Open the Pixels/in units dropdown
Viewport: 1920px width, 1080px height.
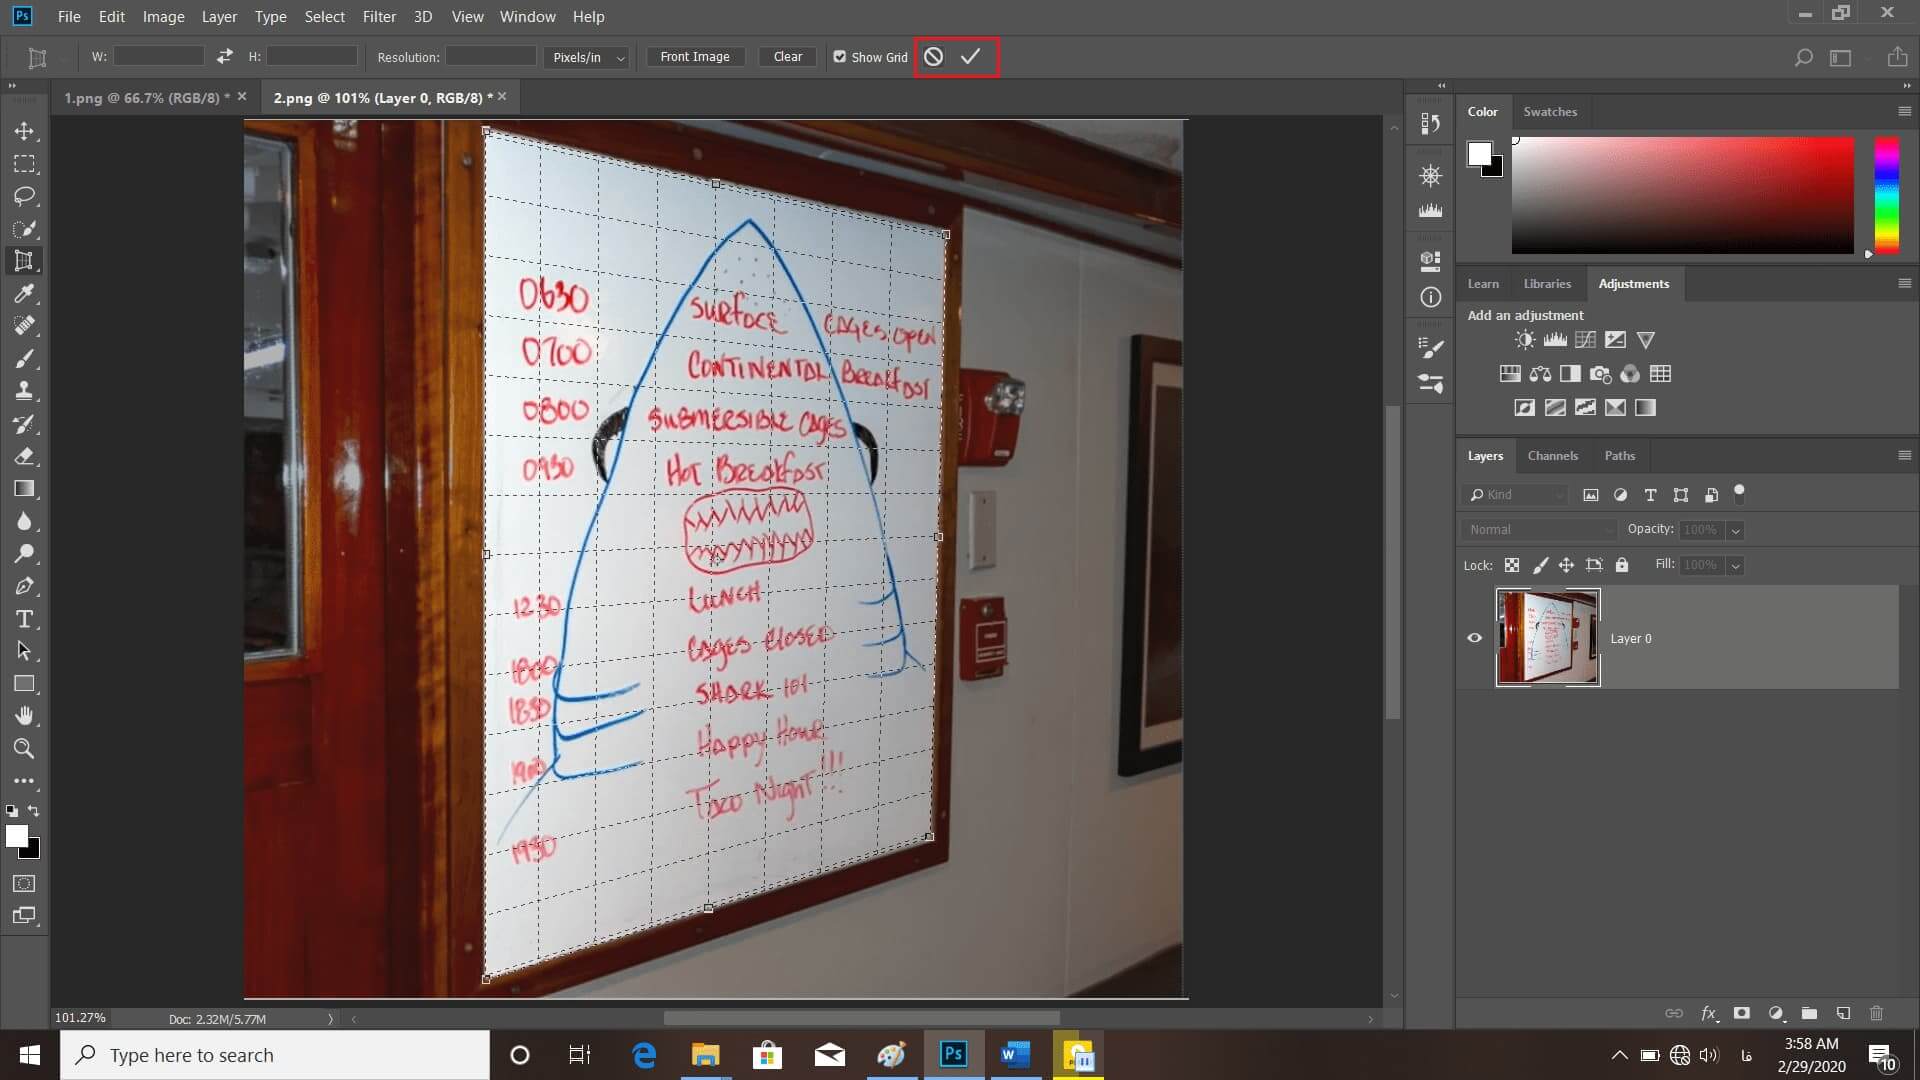[x=587, y=57]
